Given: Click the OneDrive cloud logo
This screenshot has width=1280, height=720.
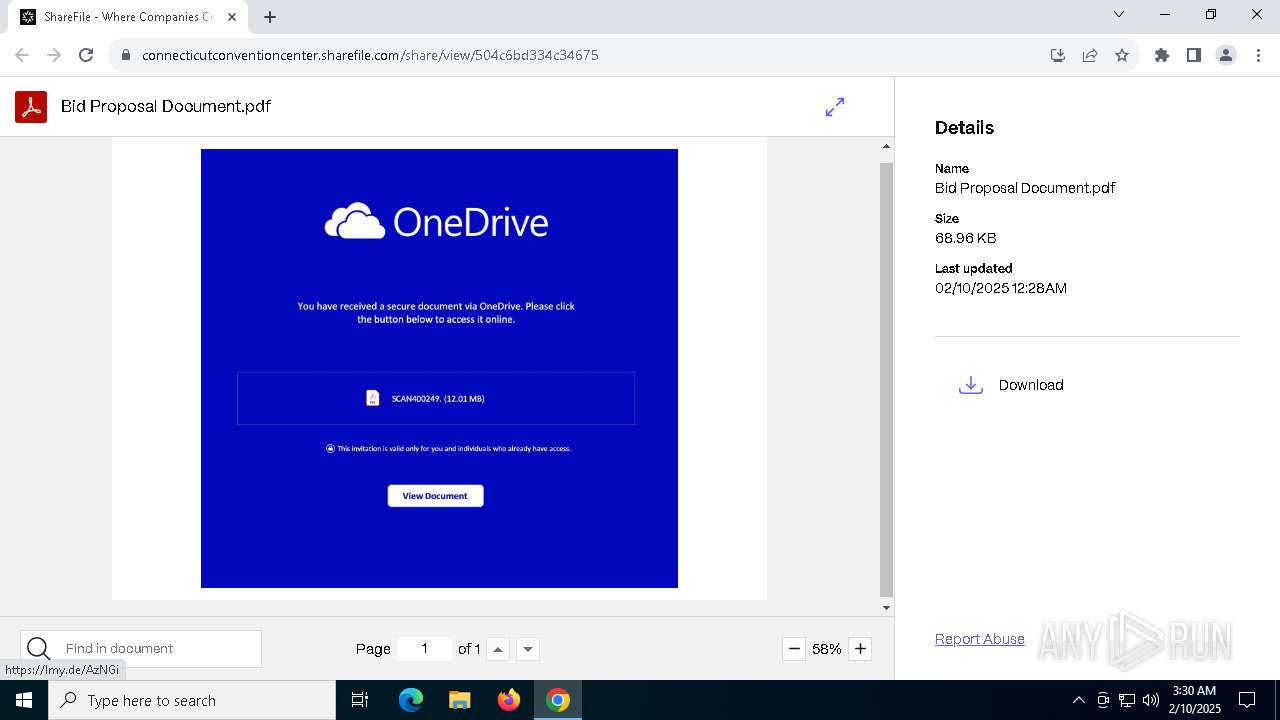Looking at the screenshot, I should [x=355, y=221].
